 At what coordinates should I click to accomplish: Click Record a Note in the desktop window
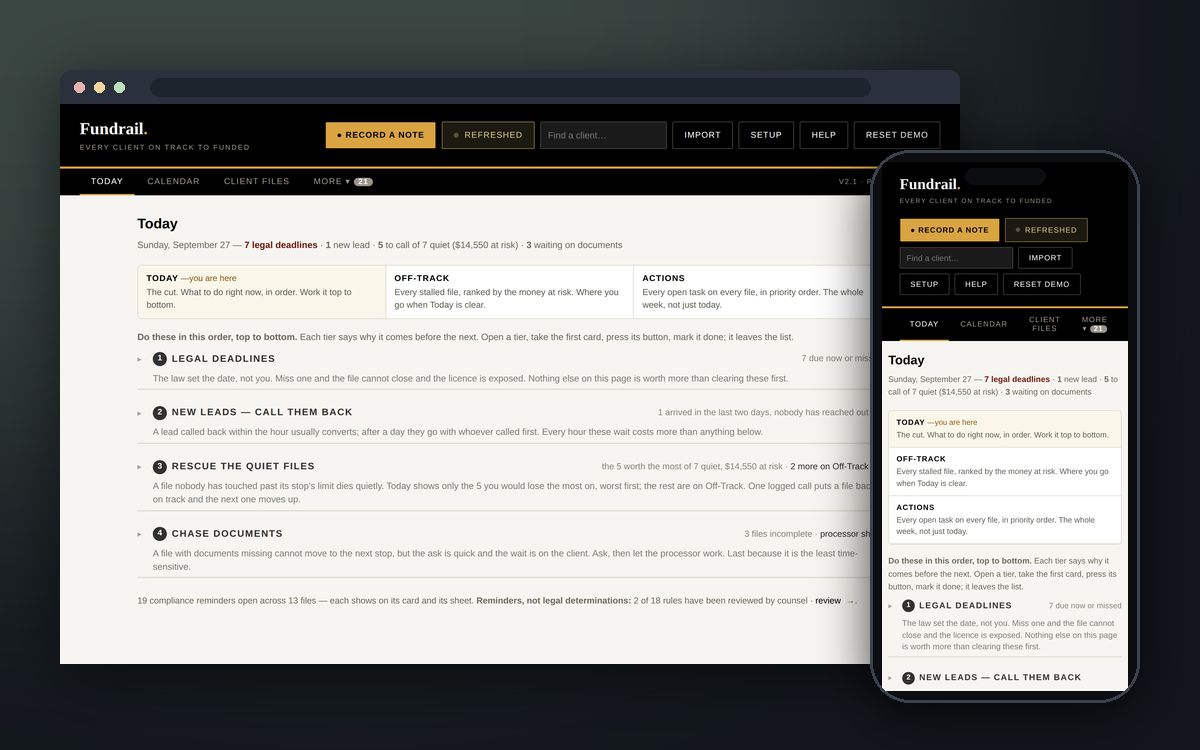[380, 135]
